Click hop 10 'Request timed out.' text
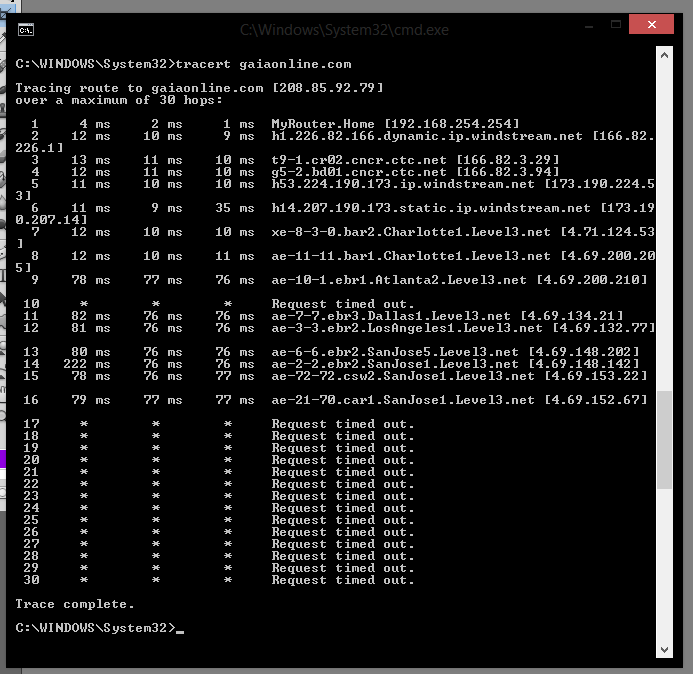 (x=343, y=304)
